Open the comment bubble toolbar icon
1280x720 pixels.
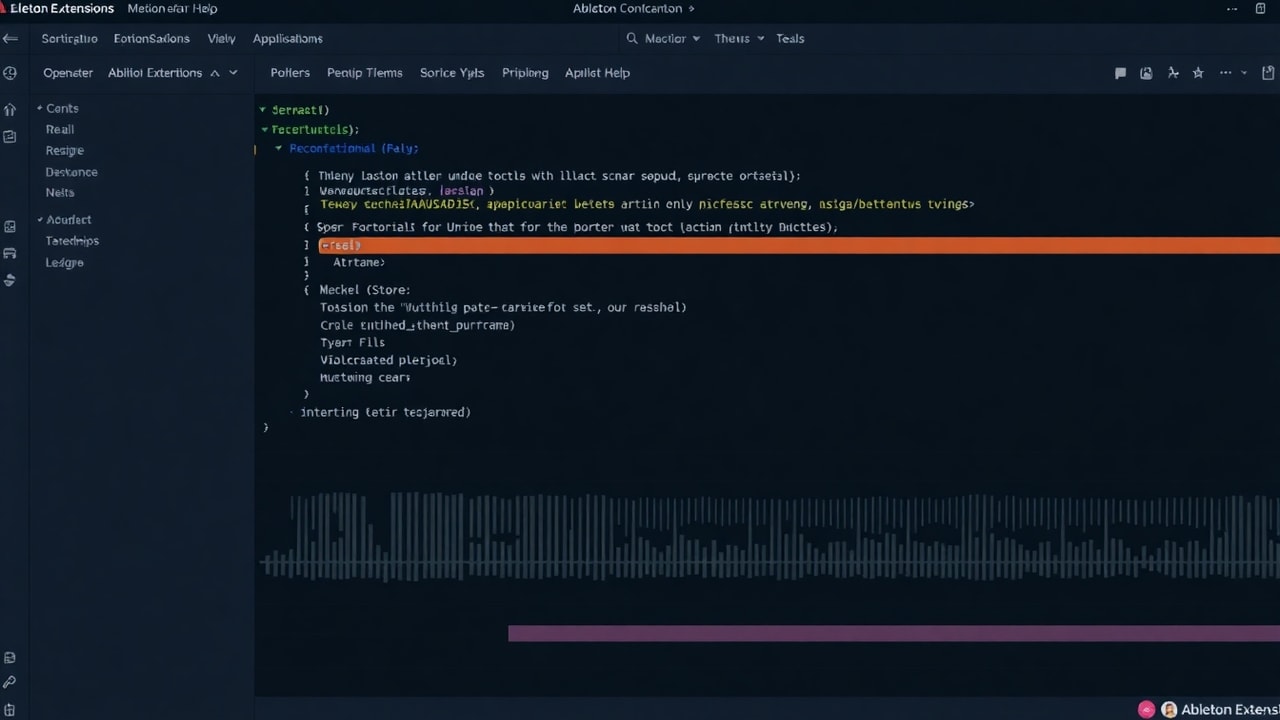point(1121,73)
